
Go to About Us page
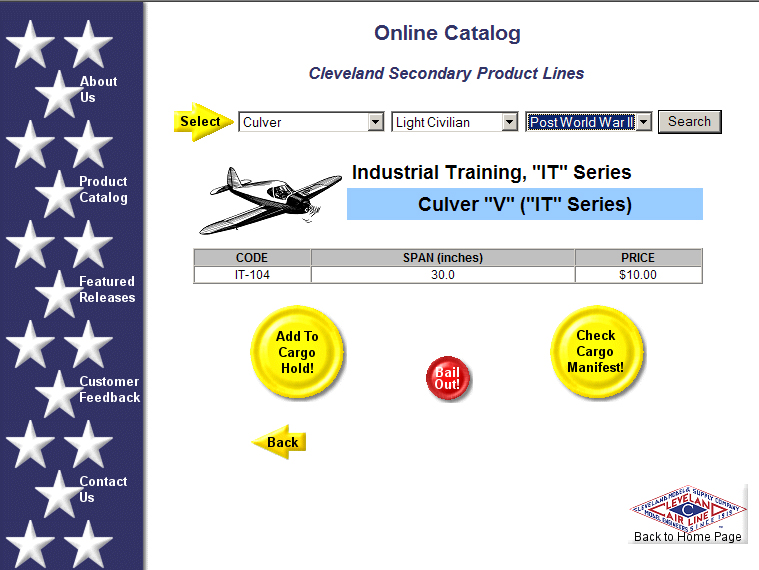(x=99, y=89)
